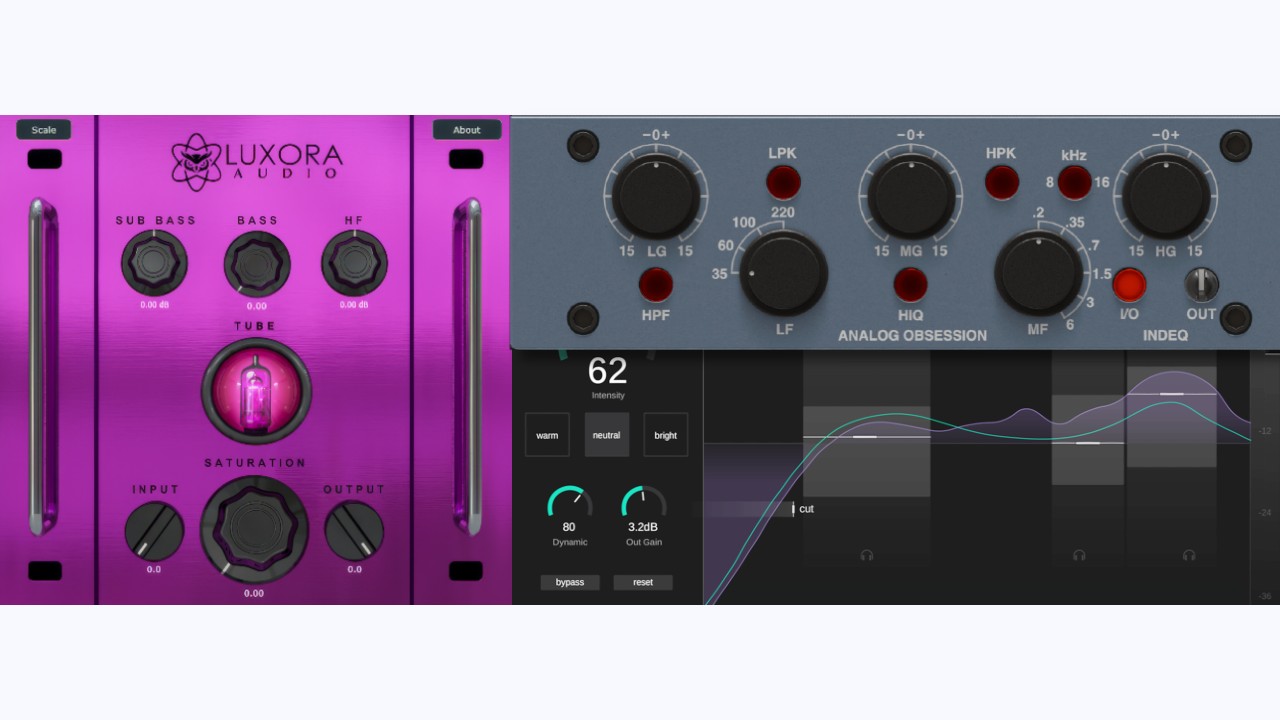
Task: Click the OUT trim screw control on INDEQ
Action: [1202, 285]
